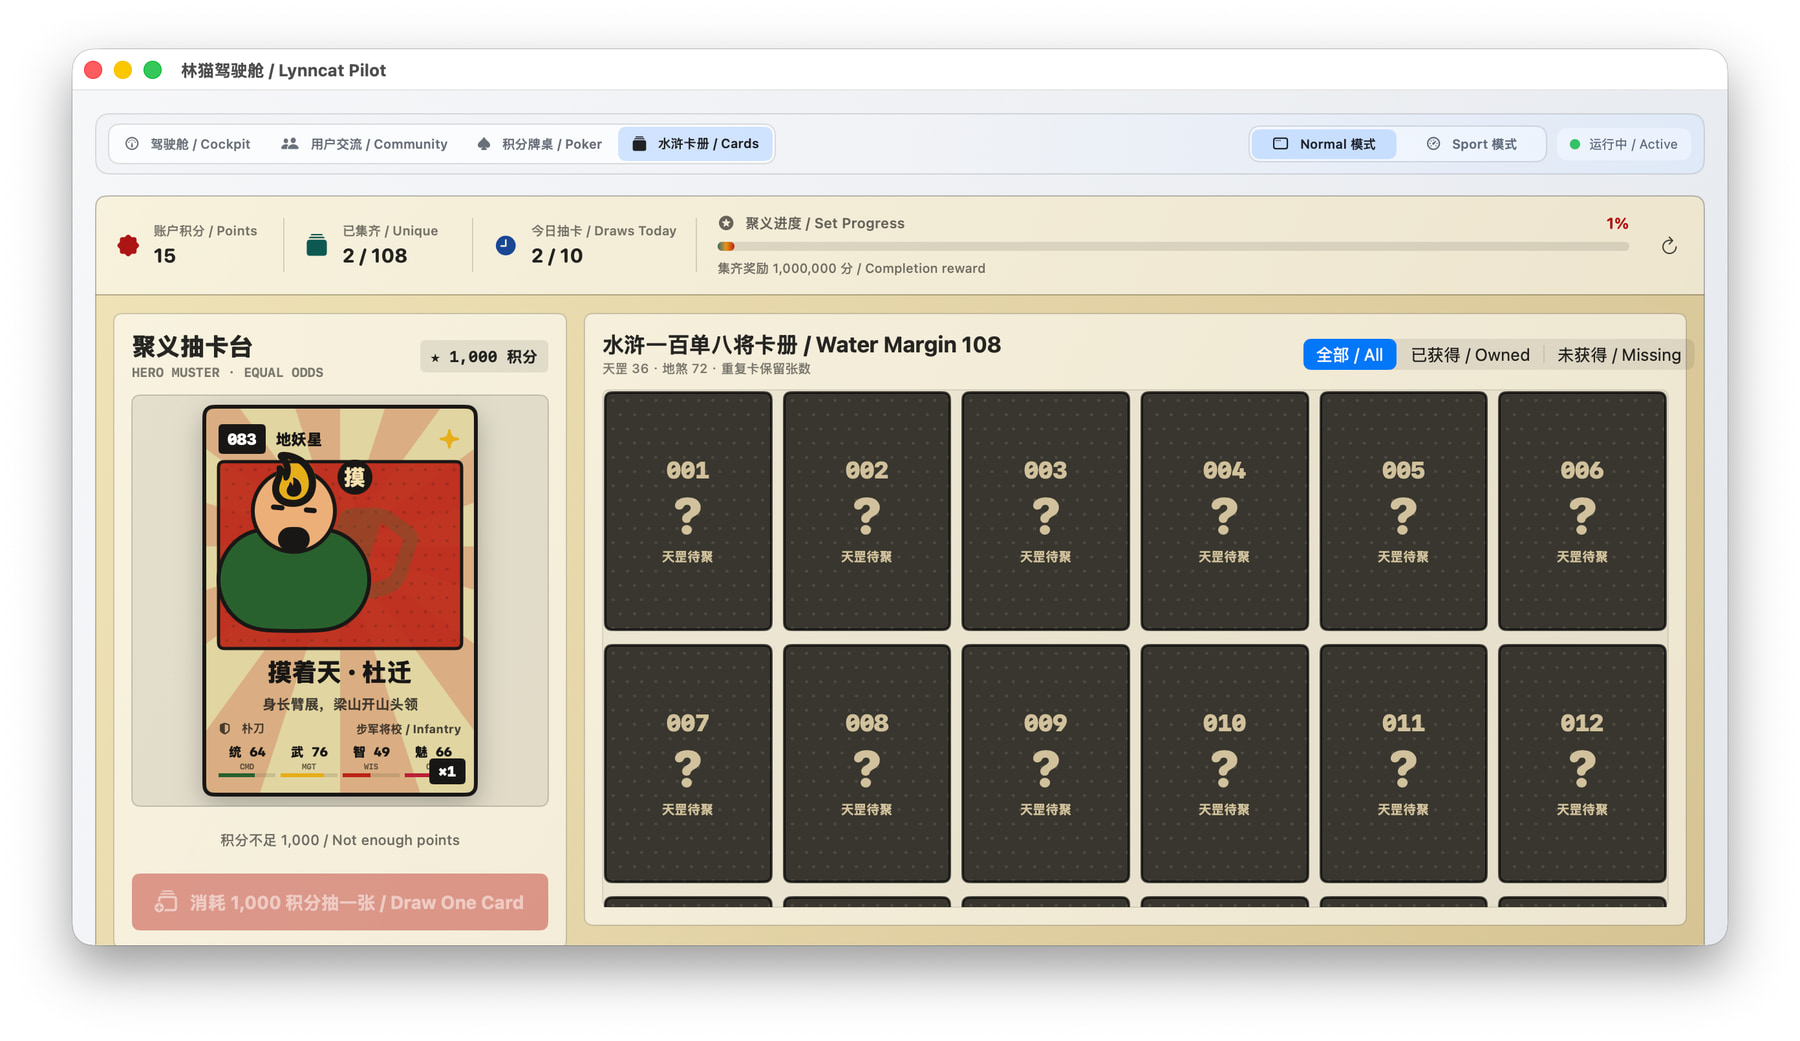
Task: Filter by 已获得 / Owned cards
Action: point(1470,355)
